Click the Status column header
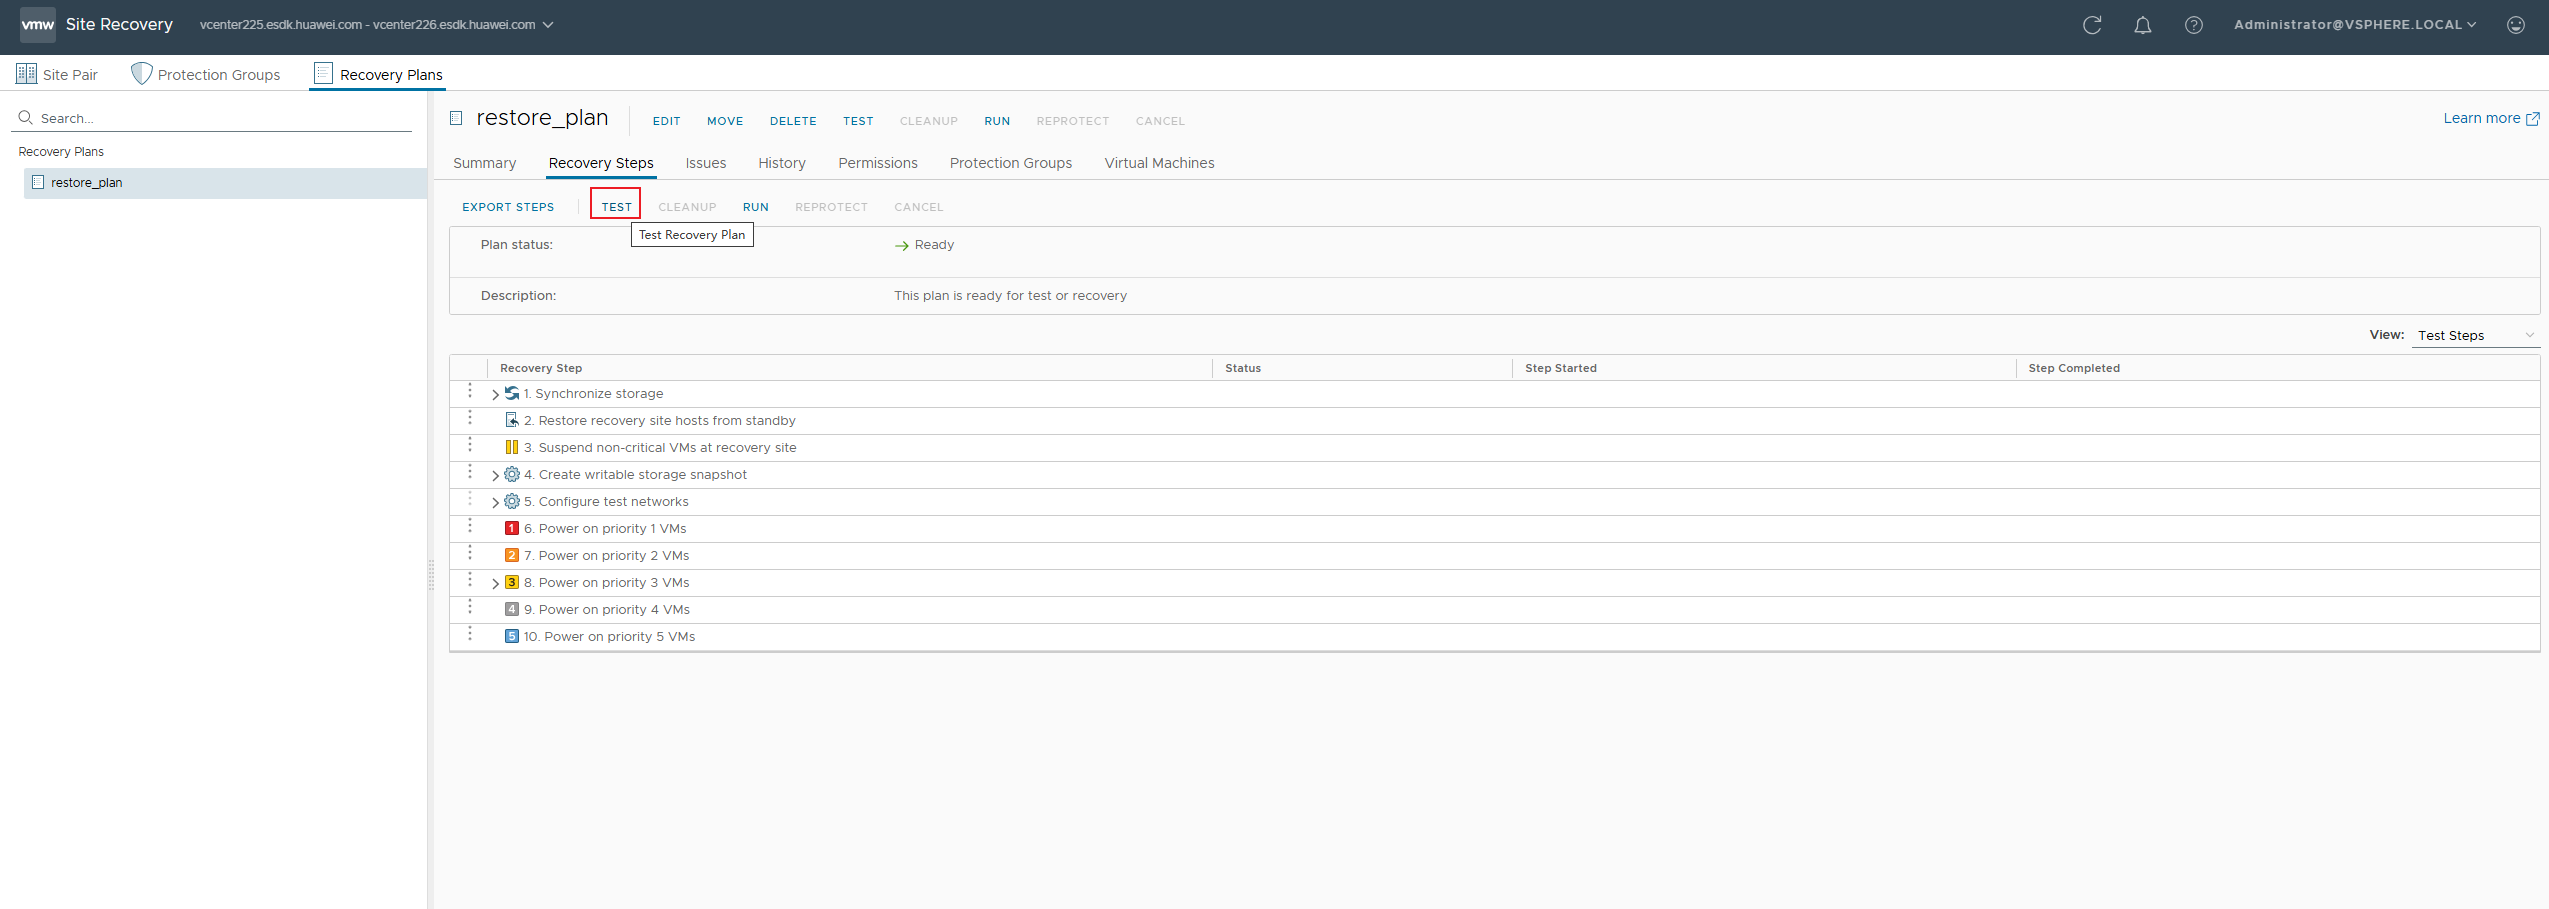Screen dimensions: 2549x909 (x=1362, y=368)
